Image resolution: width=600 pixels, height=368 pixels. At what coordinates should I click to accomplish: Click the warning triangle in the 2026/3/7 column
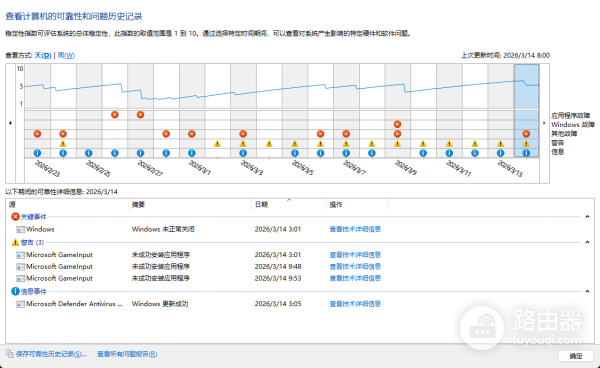(346, 144)
